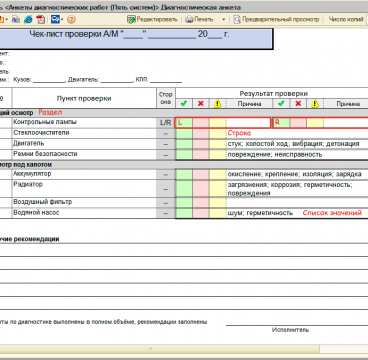This screenshot has width=368, height=360.
Task: Click the second green checkmark header icon
Action: [281, 104]
